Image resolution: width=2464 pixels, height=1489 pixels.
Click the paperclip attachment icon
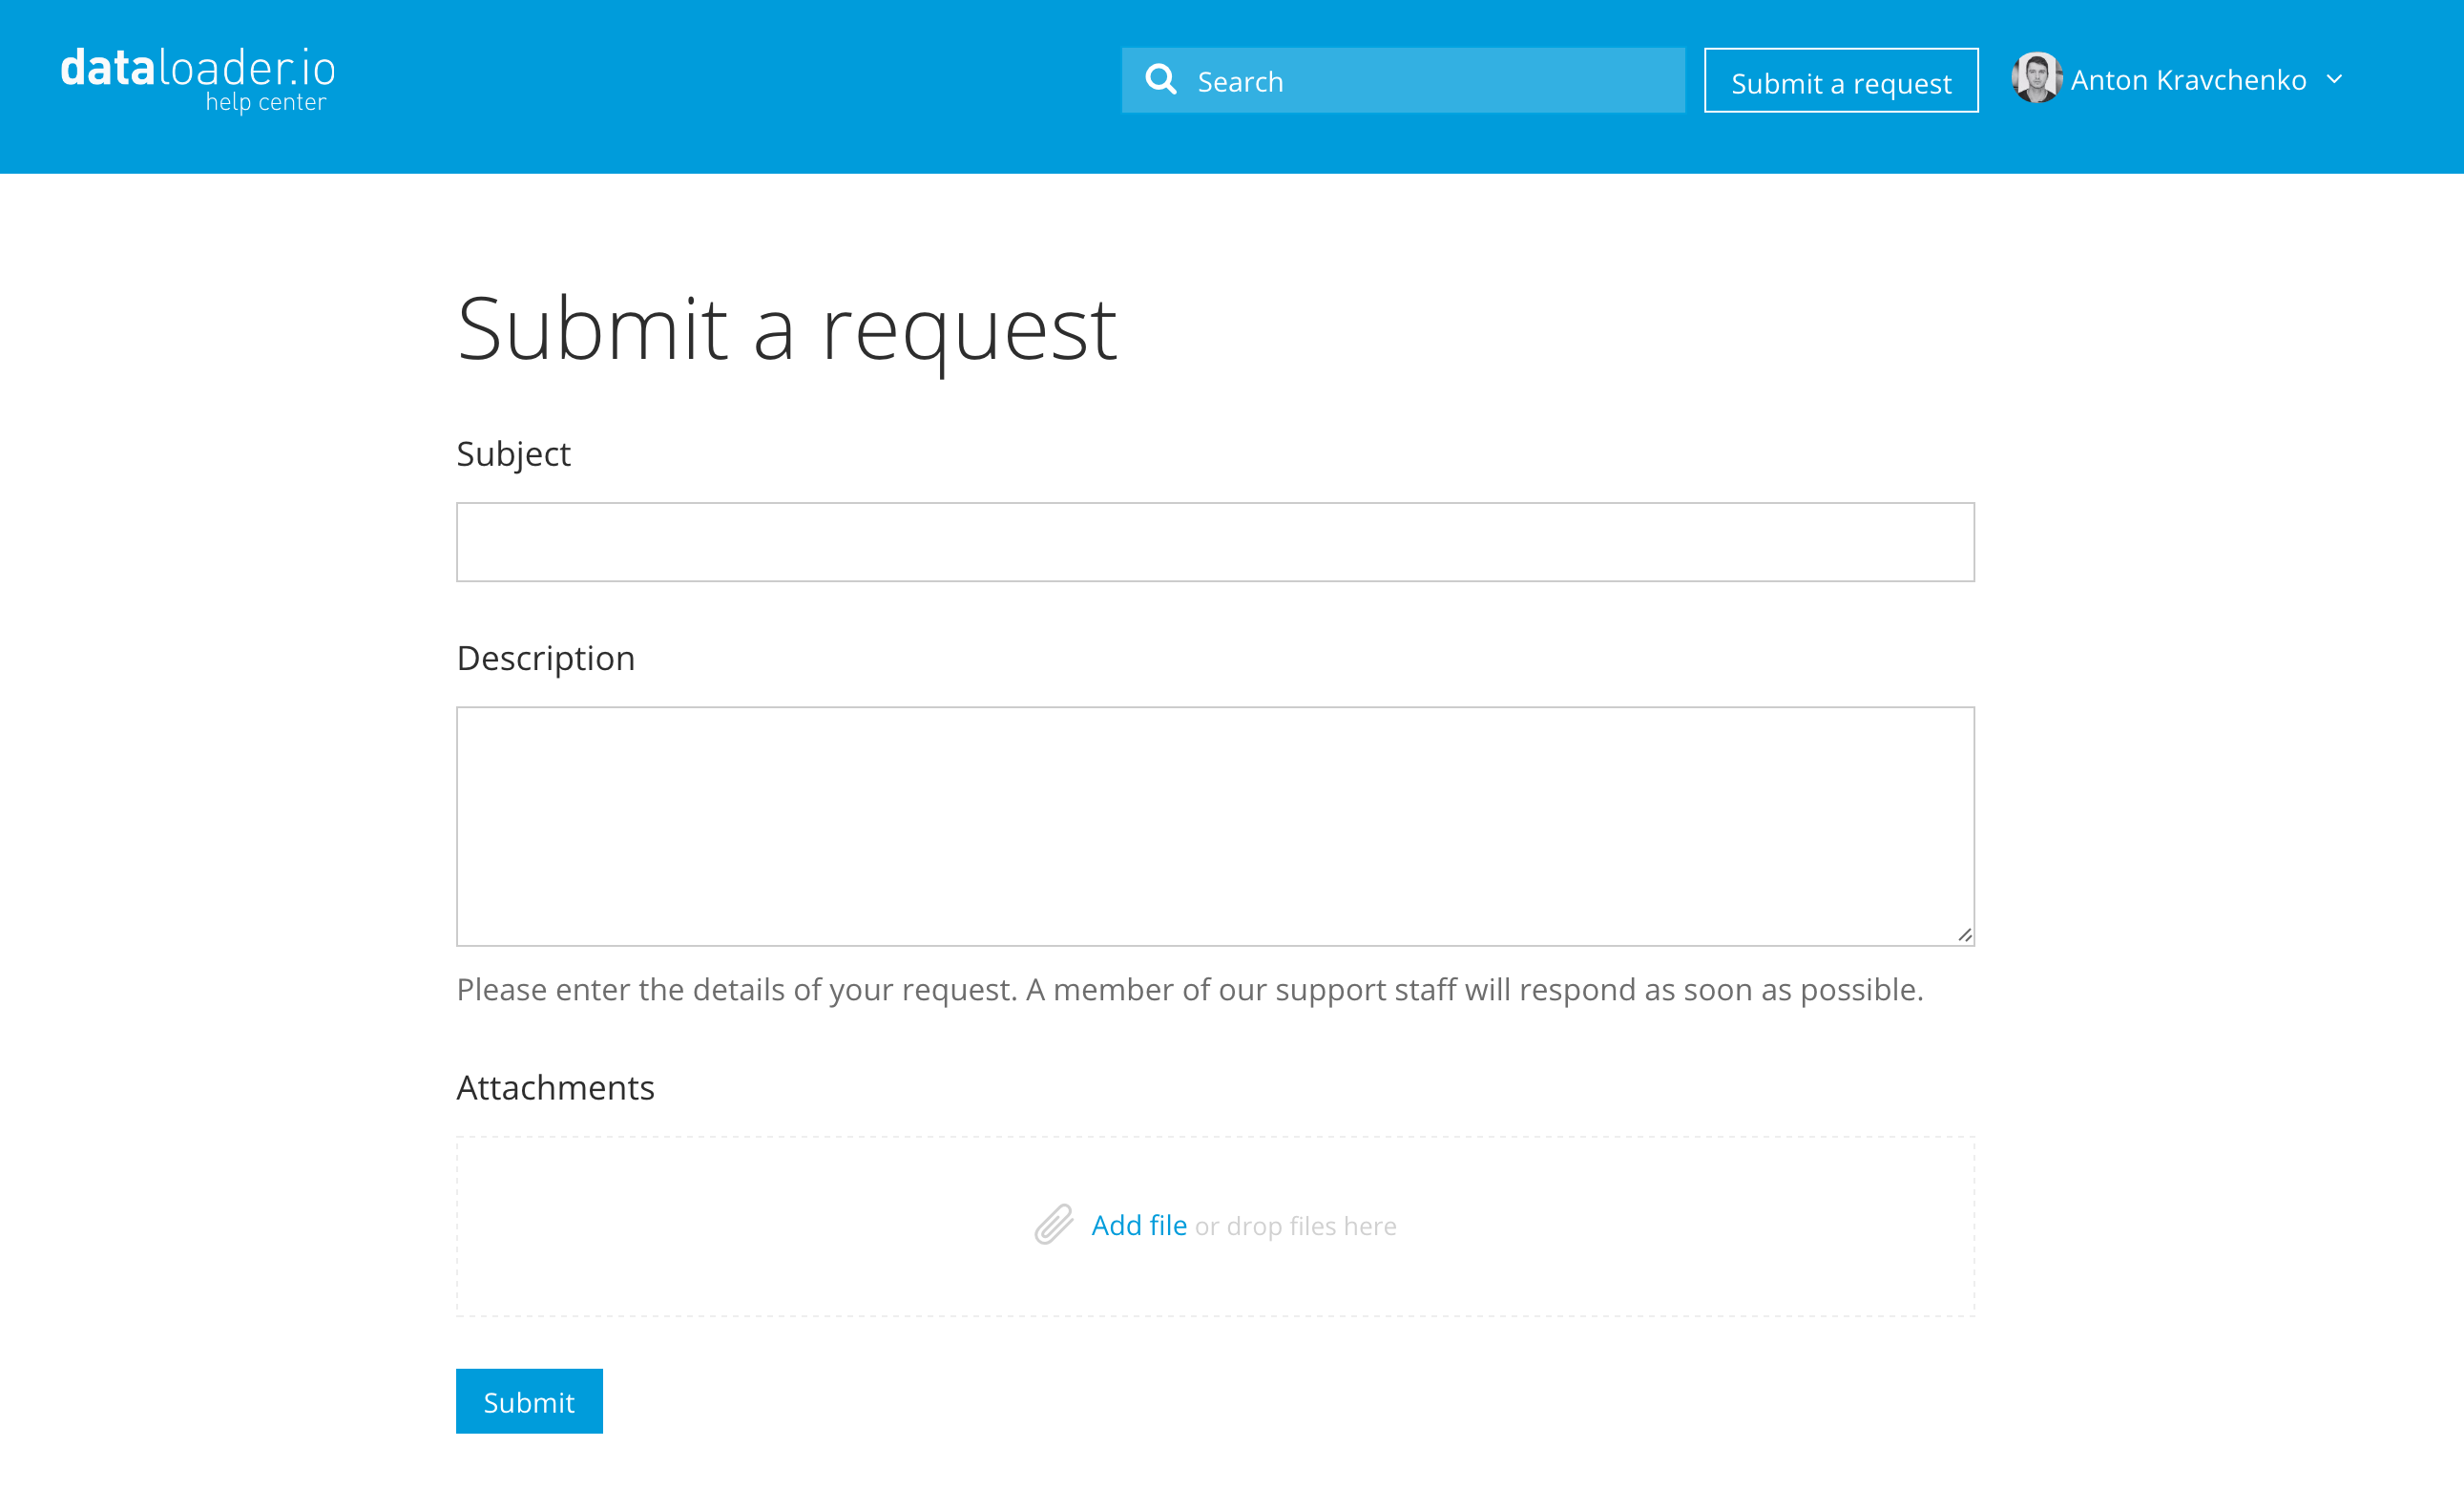[x=1053, y=1224]
